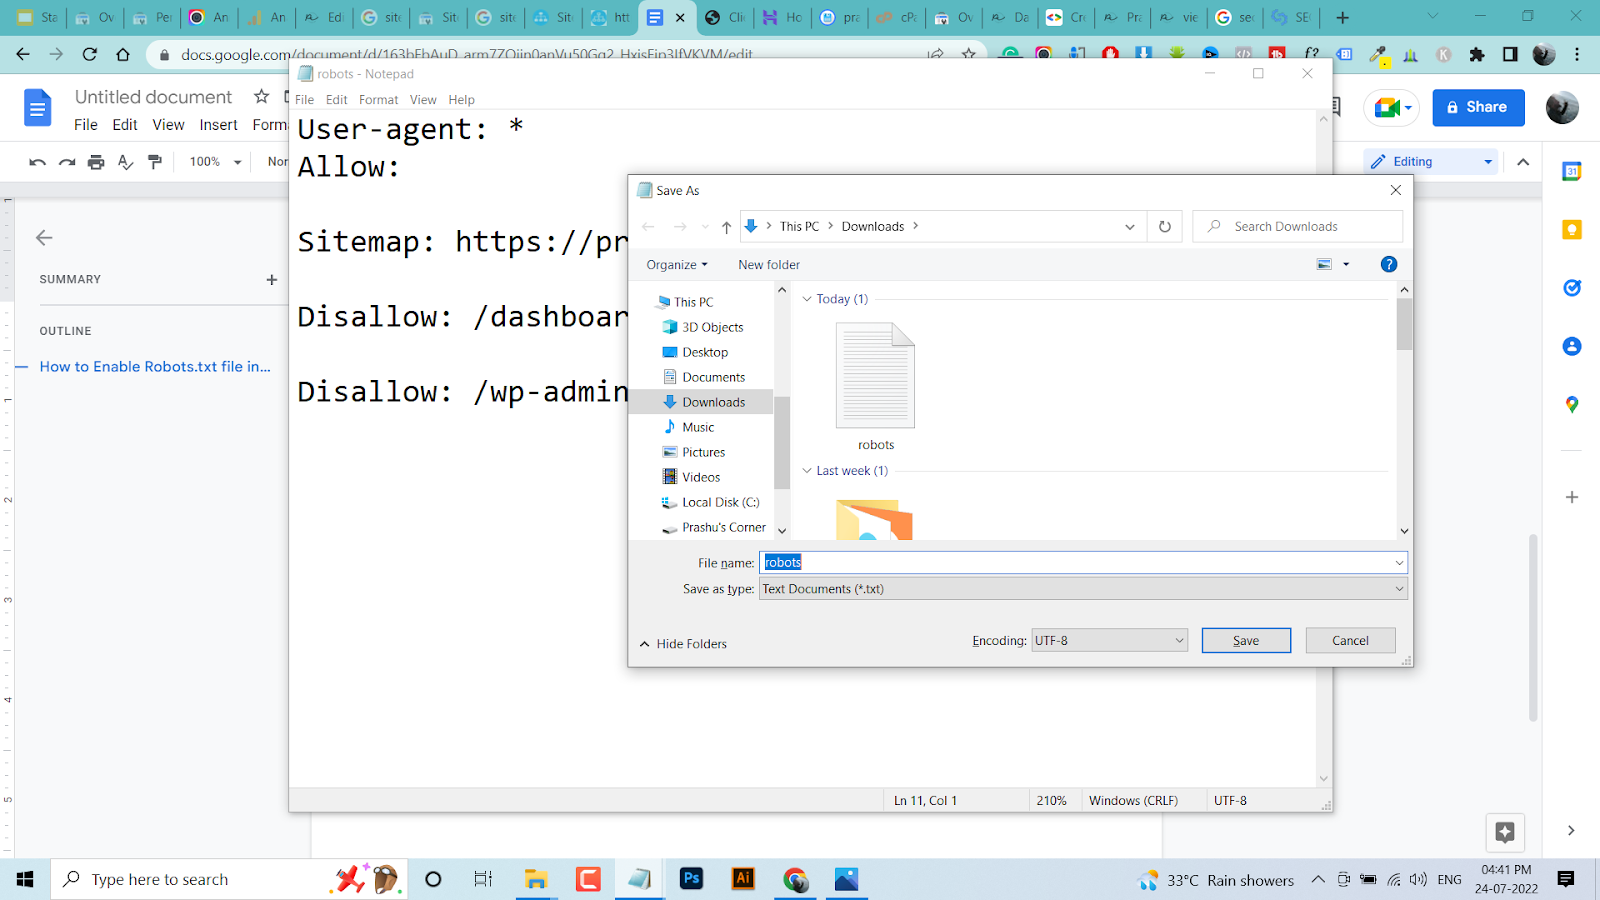Go up one folder level in Save As
The height and width of the screenshot is (900, 1600).
click(726, 227)
